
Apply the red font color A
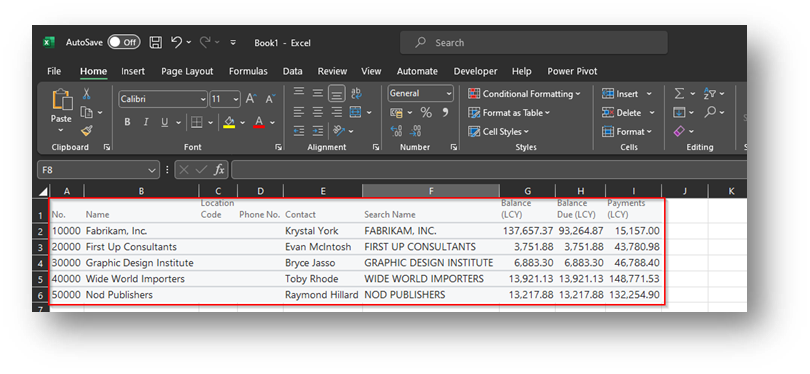click(x=259, y=122)
